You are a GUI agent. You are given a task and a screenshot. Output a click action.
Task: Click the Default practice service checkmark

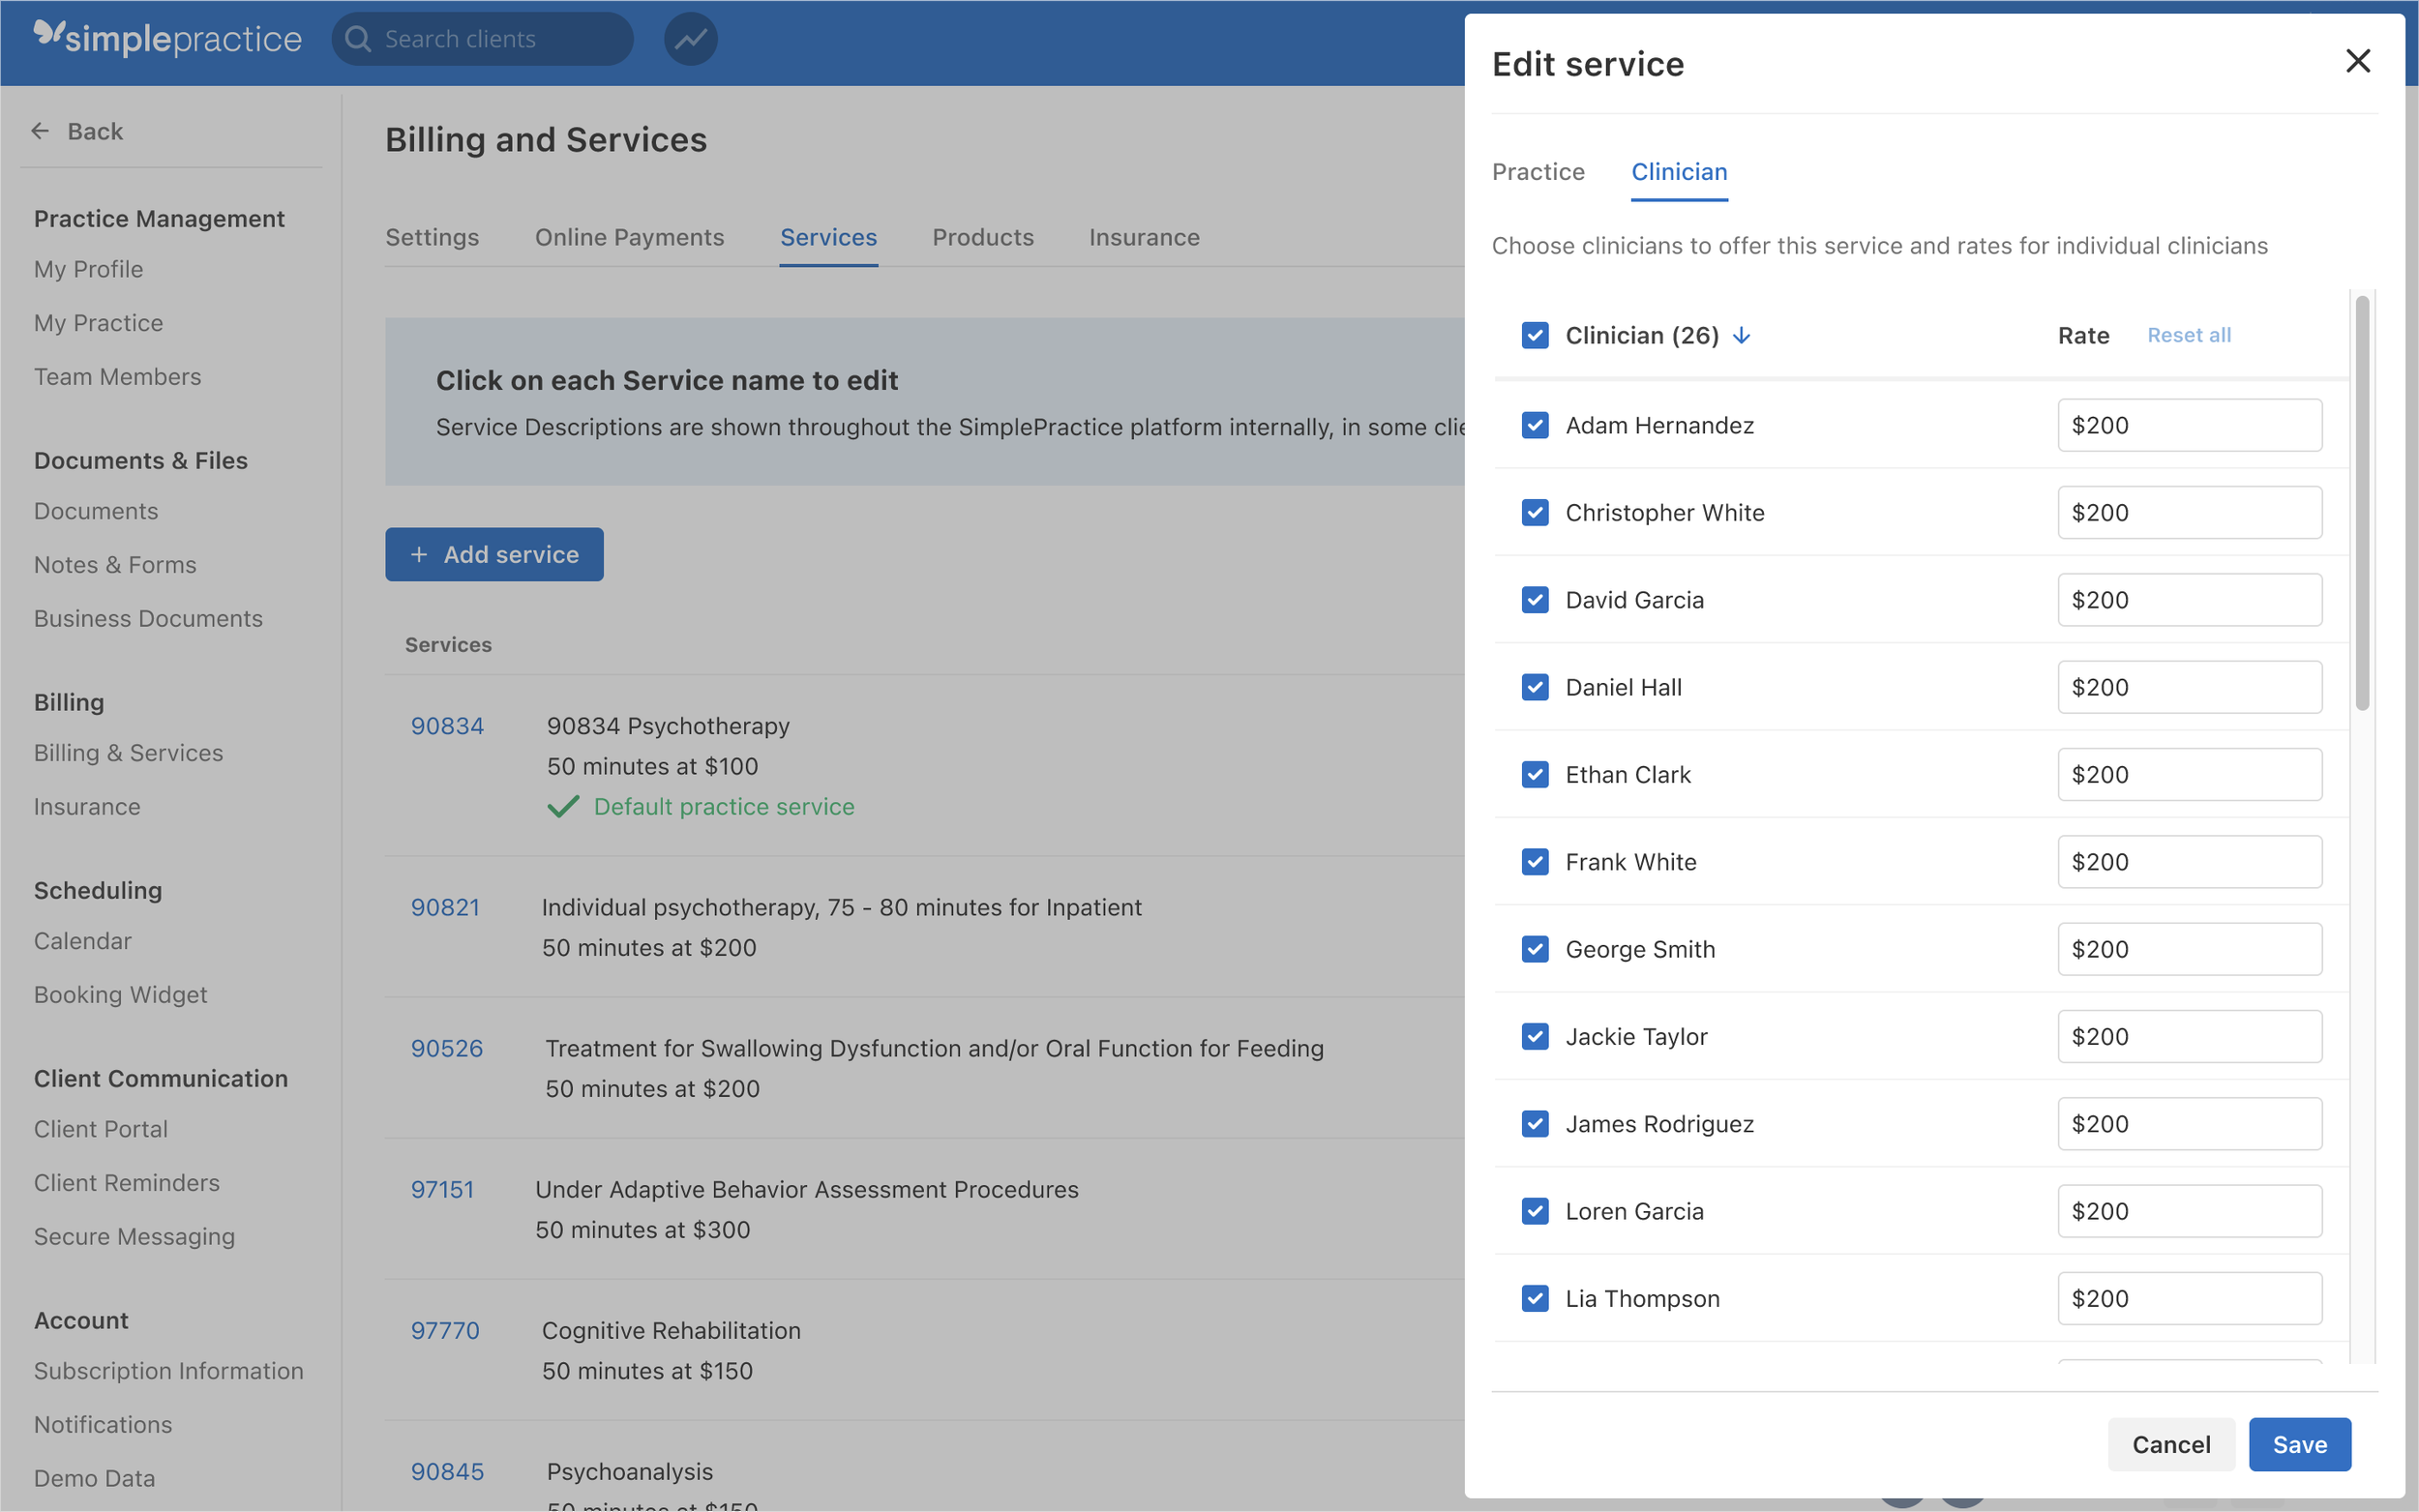click(563, 806)
